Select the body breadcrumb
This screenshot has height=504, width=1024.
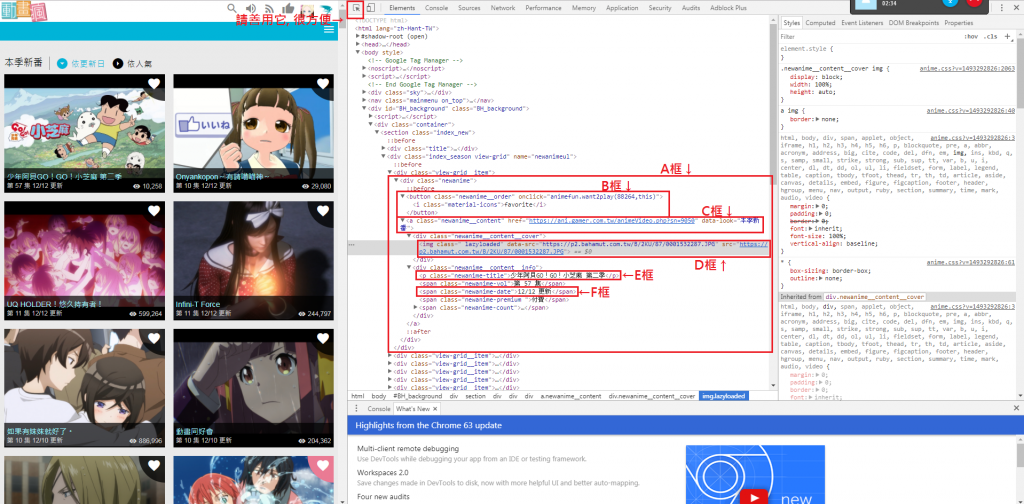pyautogui.click(x=379, y=396)
